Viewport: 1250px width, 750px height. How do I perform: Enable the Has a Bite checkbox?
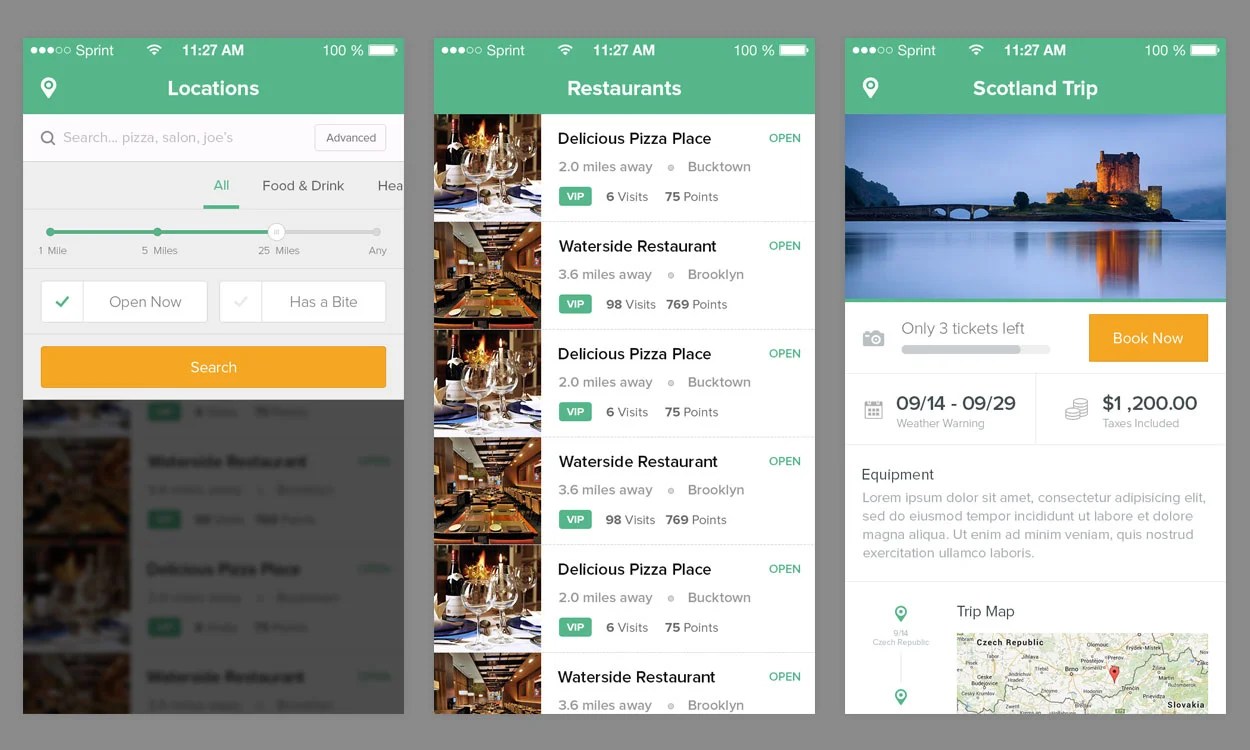tap(240, 301)
